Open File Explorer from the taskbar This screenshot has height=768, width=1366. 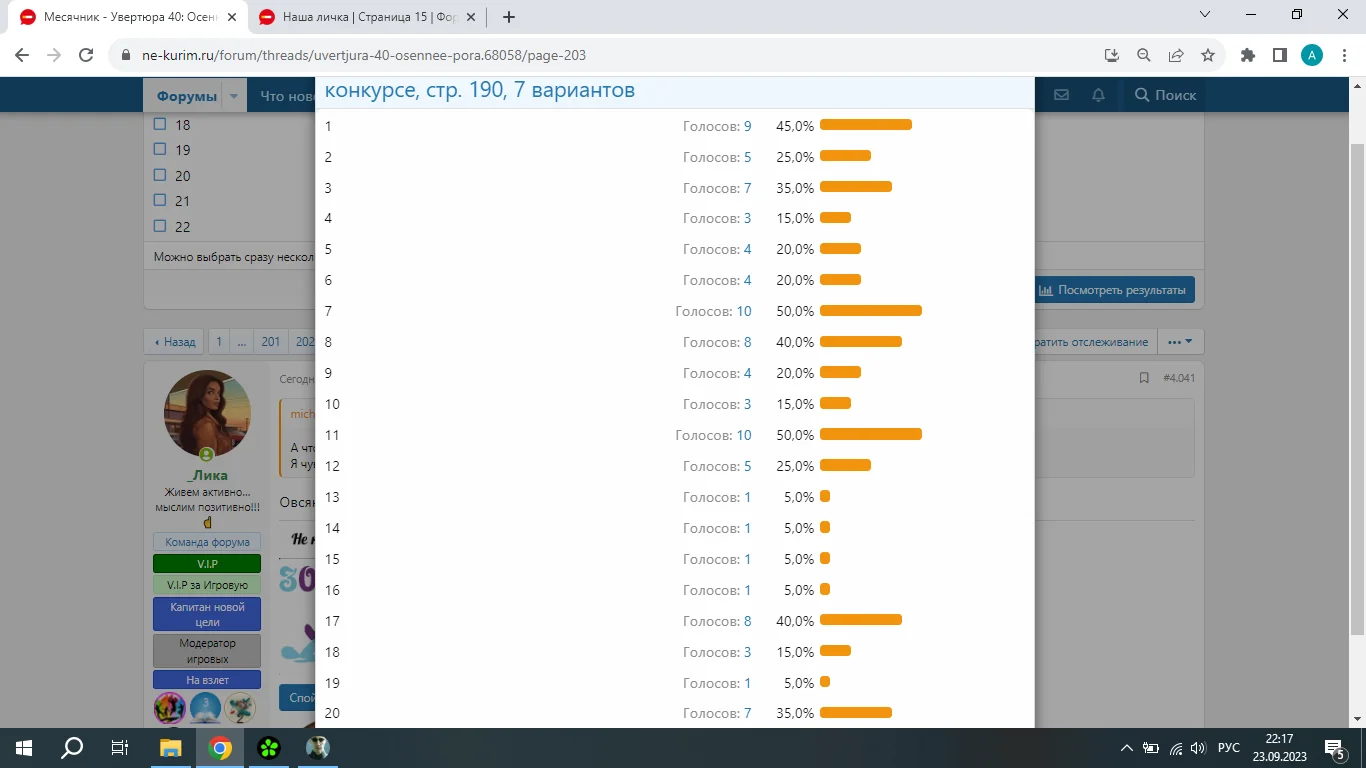point(171,748)
